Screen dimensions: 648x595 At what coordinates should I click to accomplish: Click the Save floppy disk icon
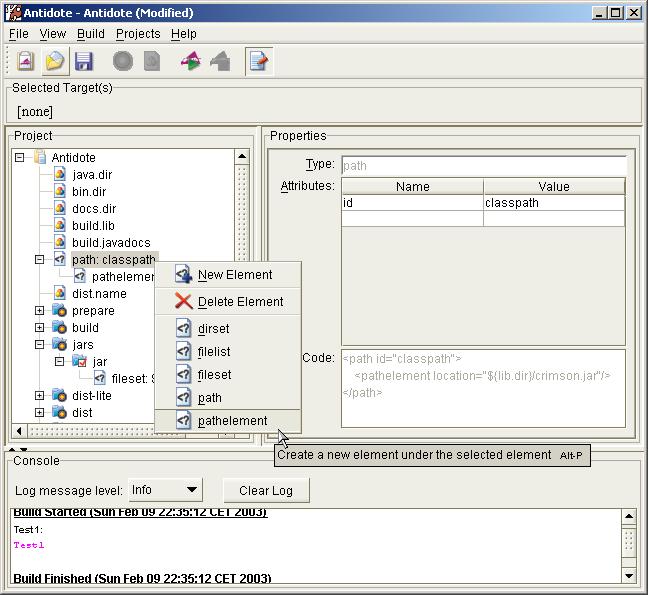(83, 62)
